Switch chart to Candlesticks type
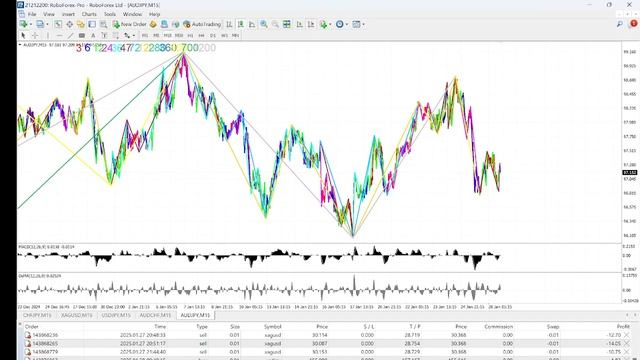The image size is (640, 360). [x=241, y=24]
